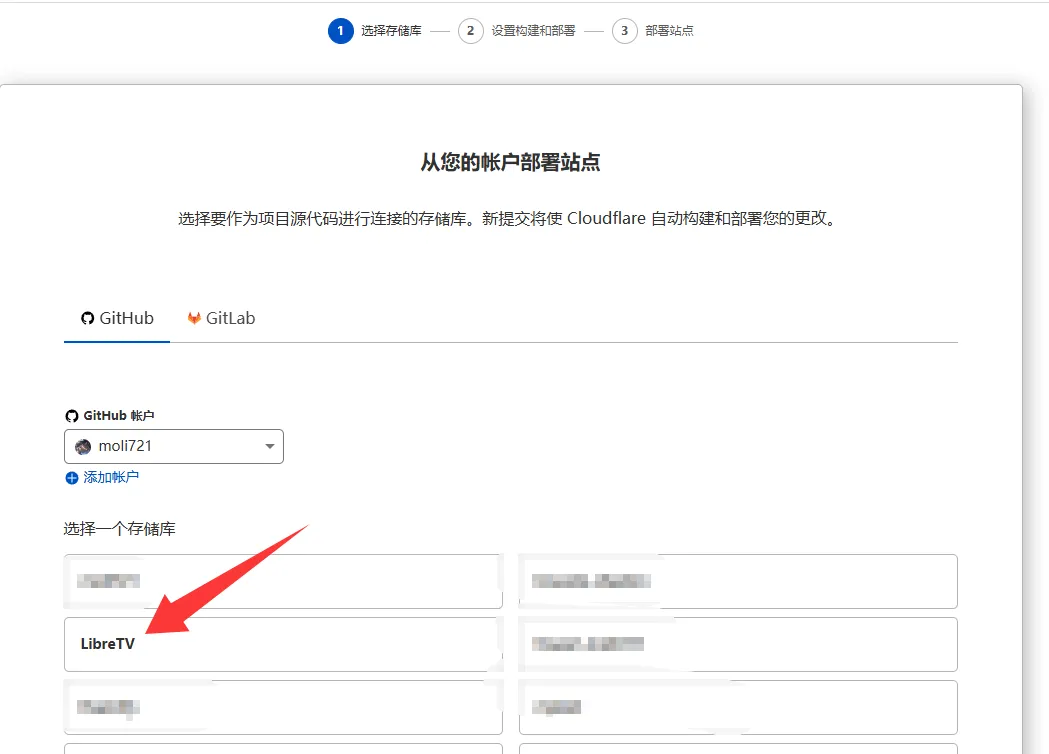Open the moli721 GitHub account dropdown
The width and height of the screenshot is (1049, 754).
pos(174,446)
